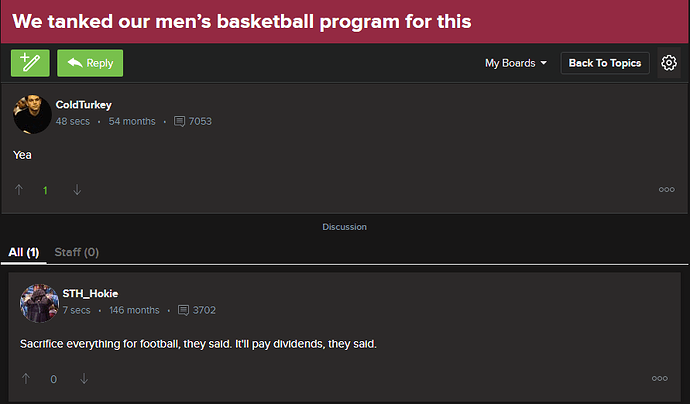The image size is (690, 404).
Task: Click the green new post pencil icon
Action: tap(30, 63)
